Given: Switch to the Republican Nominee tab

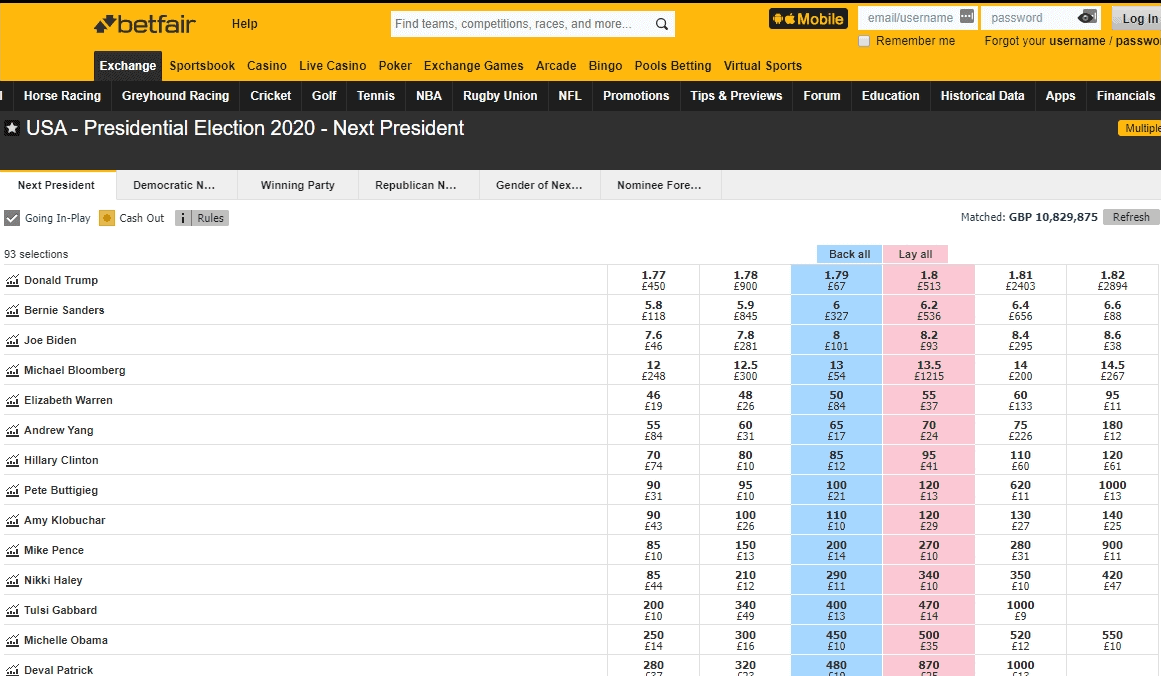Looking at the screenshot, I should [x=418, y=185].
